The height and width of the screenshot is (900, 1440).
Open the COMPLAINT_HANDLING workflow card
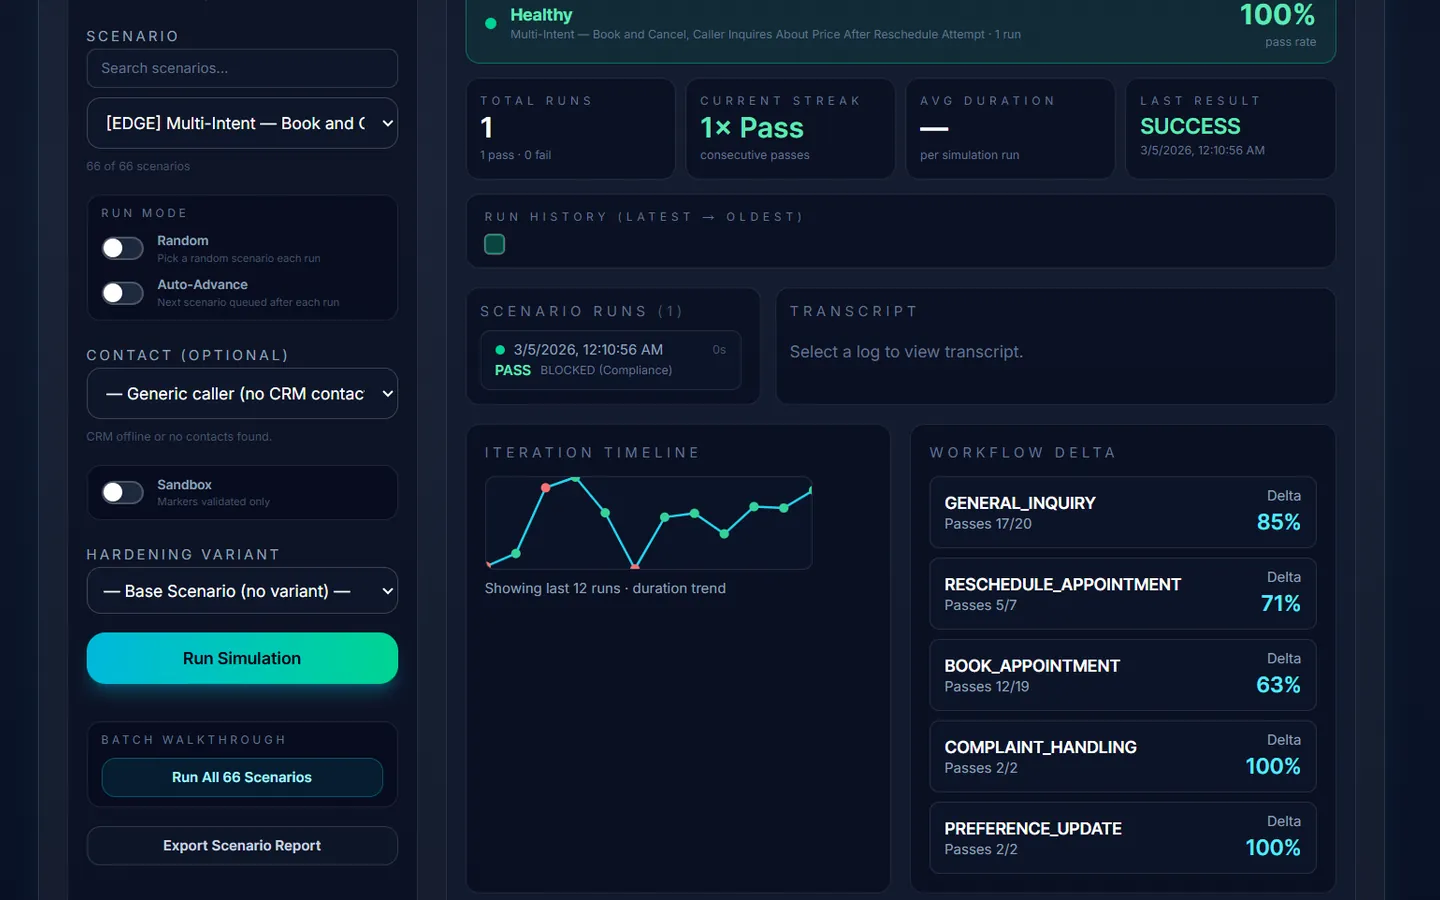click(1123, 756)
